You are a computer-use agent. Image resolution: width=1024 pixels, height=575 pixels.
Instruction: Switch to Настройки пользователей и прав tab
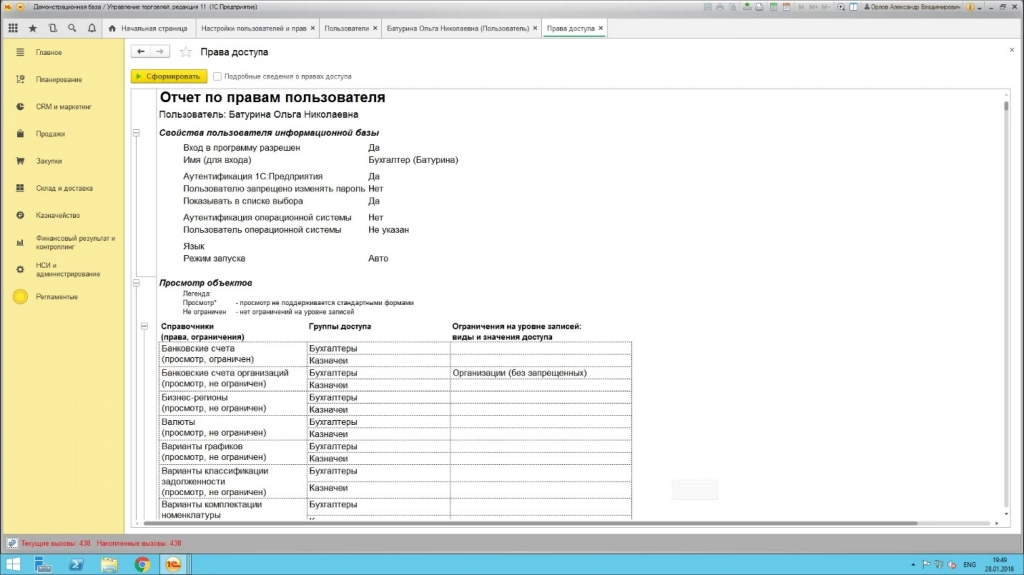[253, 28]
